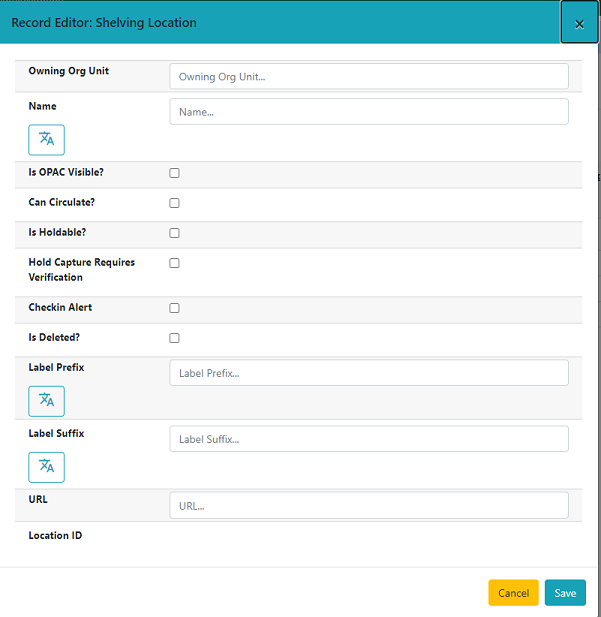This screenshot has height=617, width=601.
Task: Focus the Label Prefix input field
Action: pyautogui.click(x=368, y=373)
